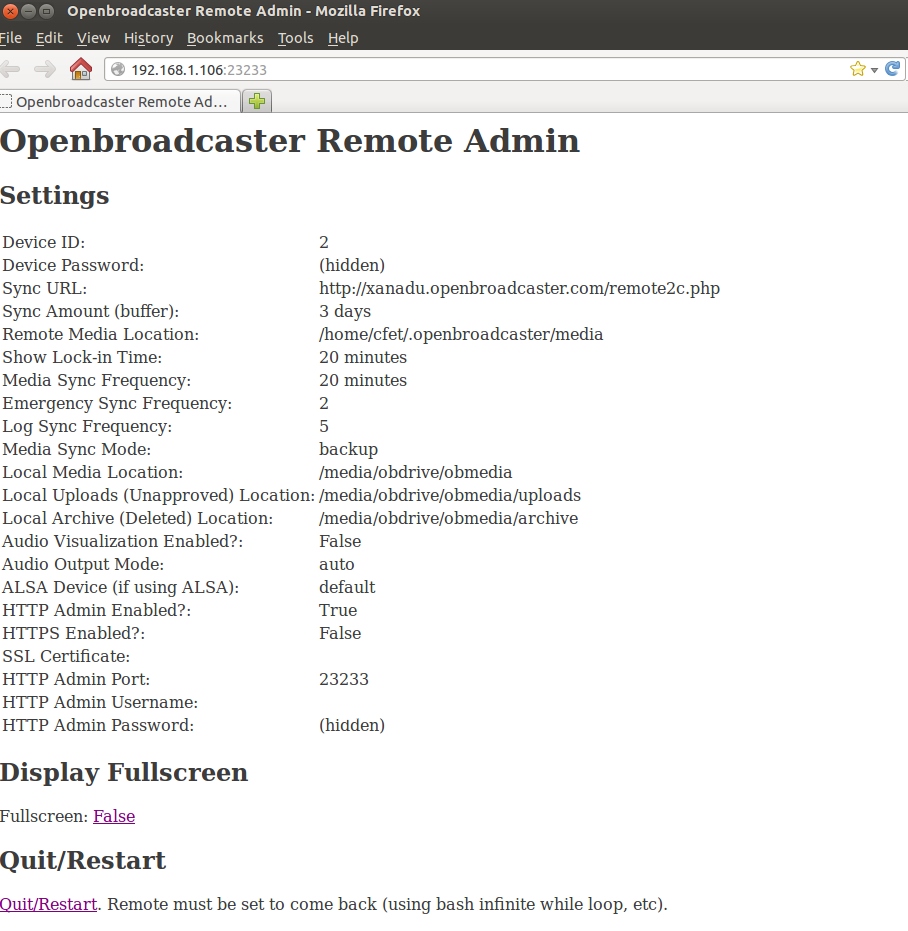Viewport: 908px width, 931px height.
Task: Open the Edit menu
Action: 49,38
